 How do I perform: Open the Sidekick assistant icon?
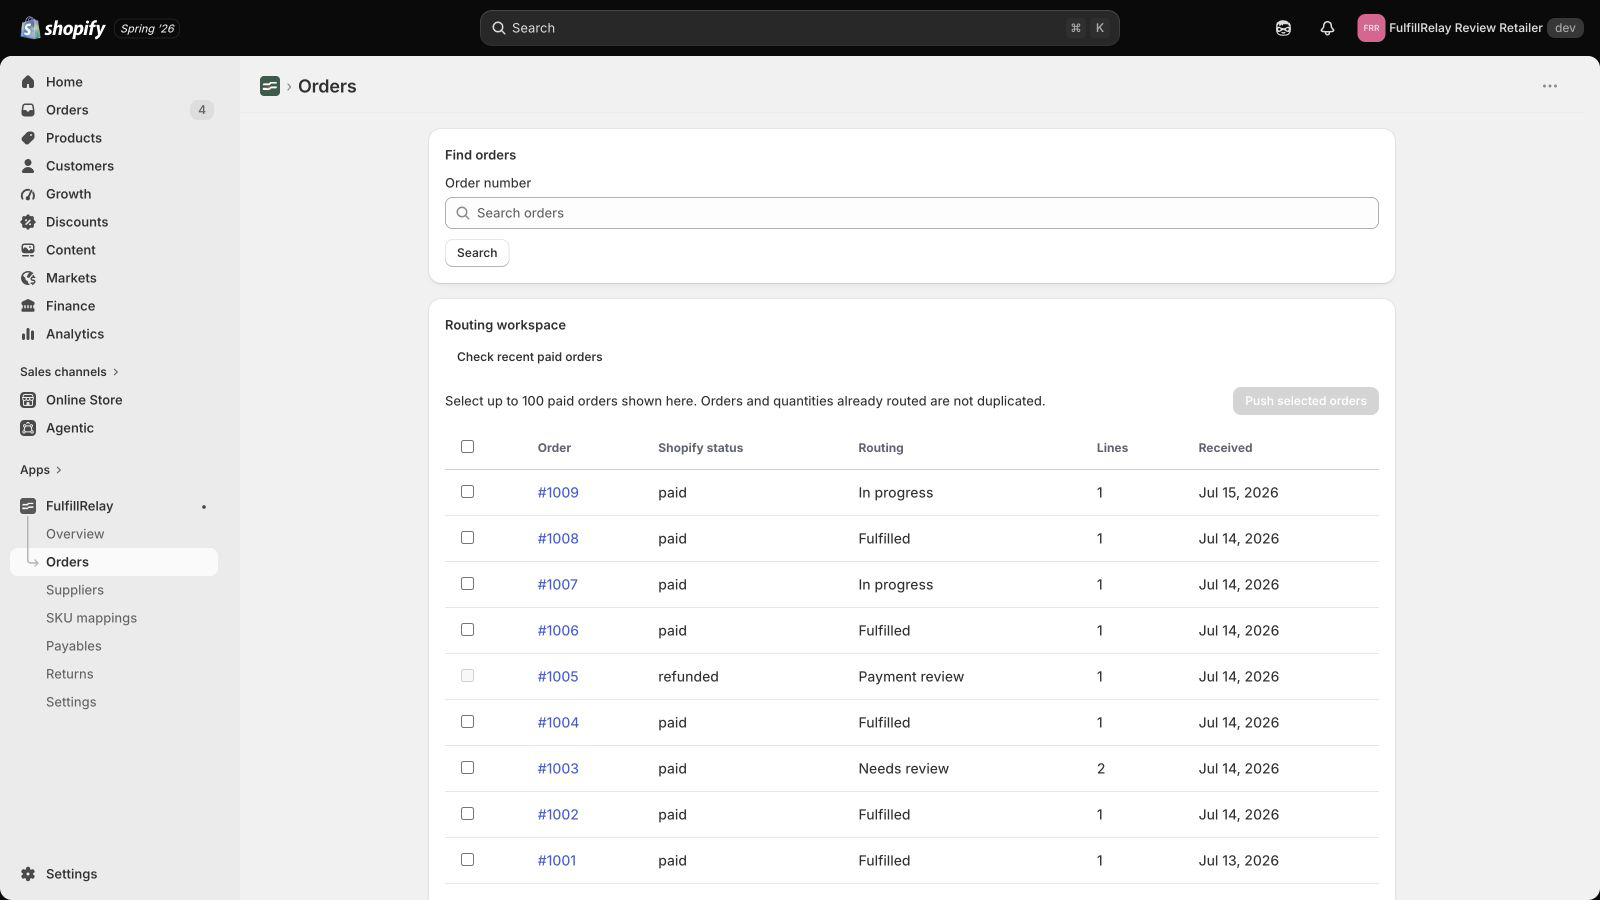1283,28
